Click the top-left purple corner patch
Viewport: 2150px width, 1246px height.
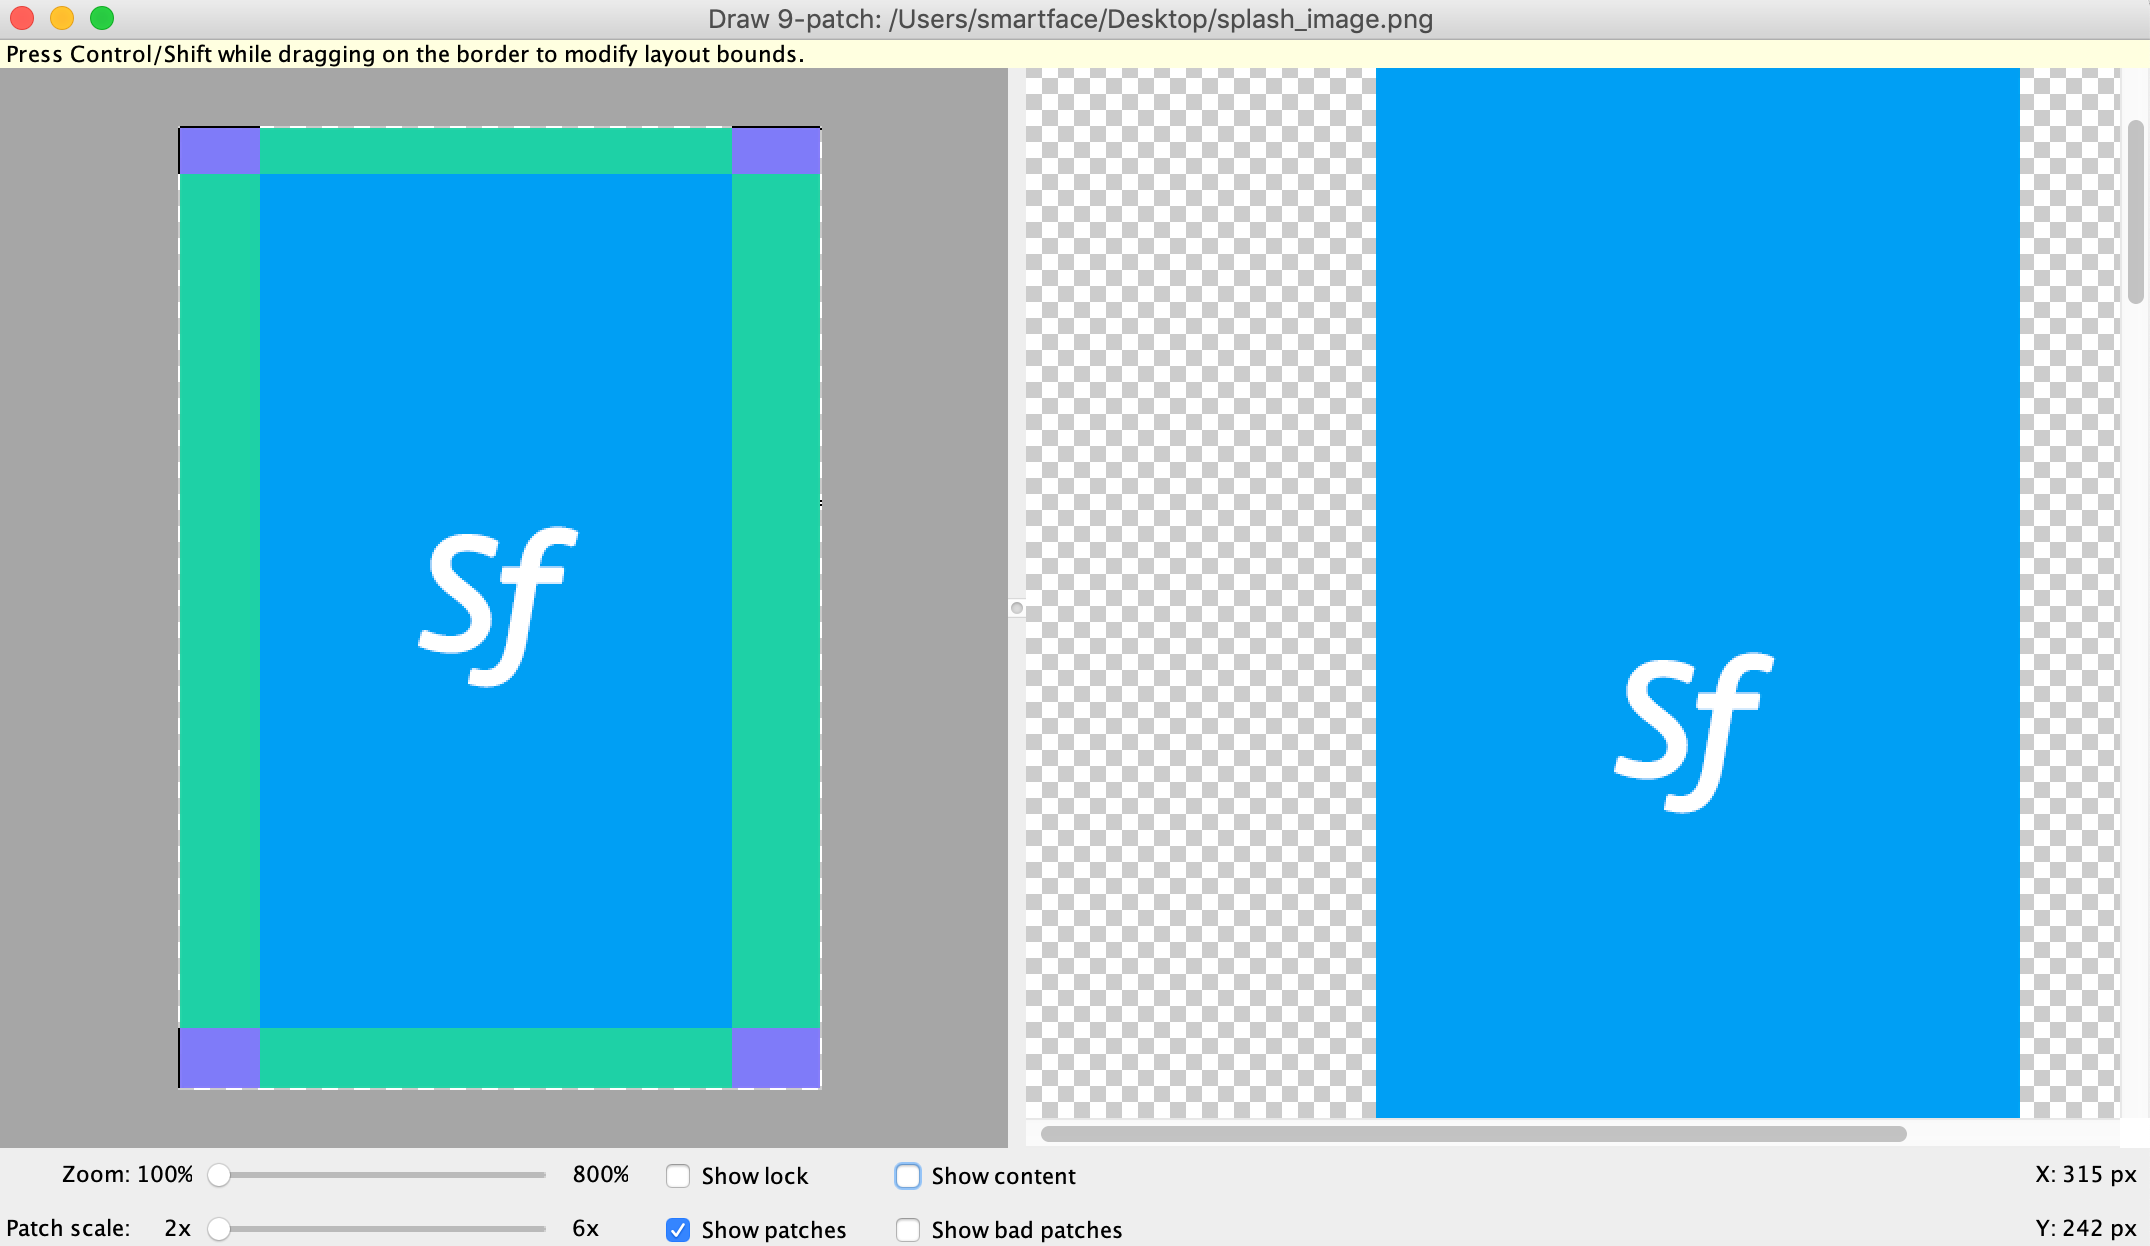click(x=220, y=150)
